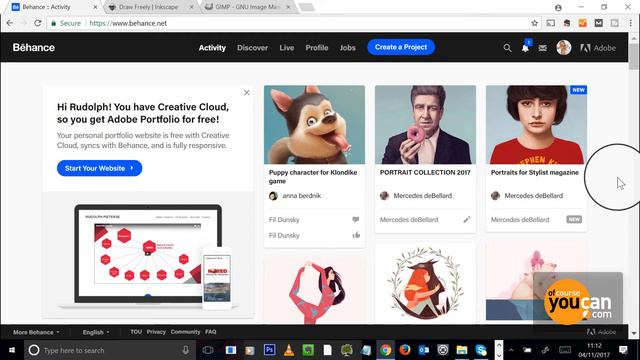Click the wreath girl illustration thumbnail
Viewport: 640px width, 360px height.
425,284
